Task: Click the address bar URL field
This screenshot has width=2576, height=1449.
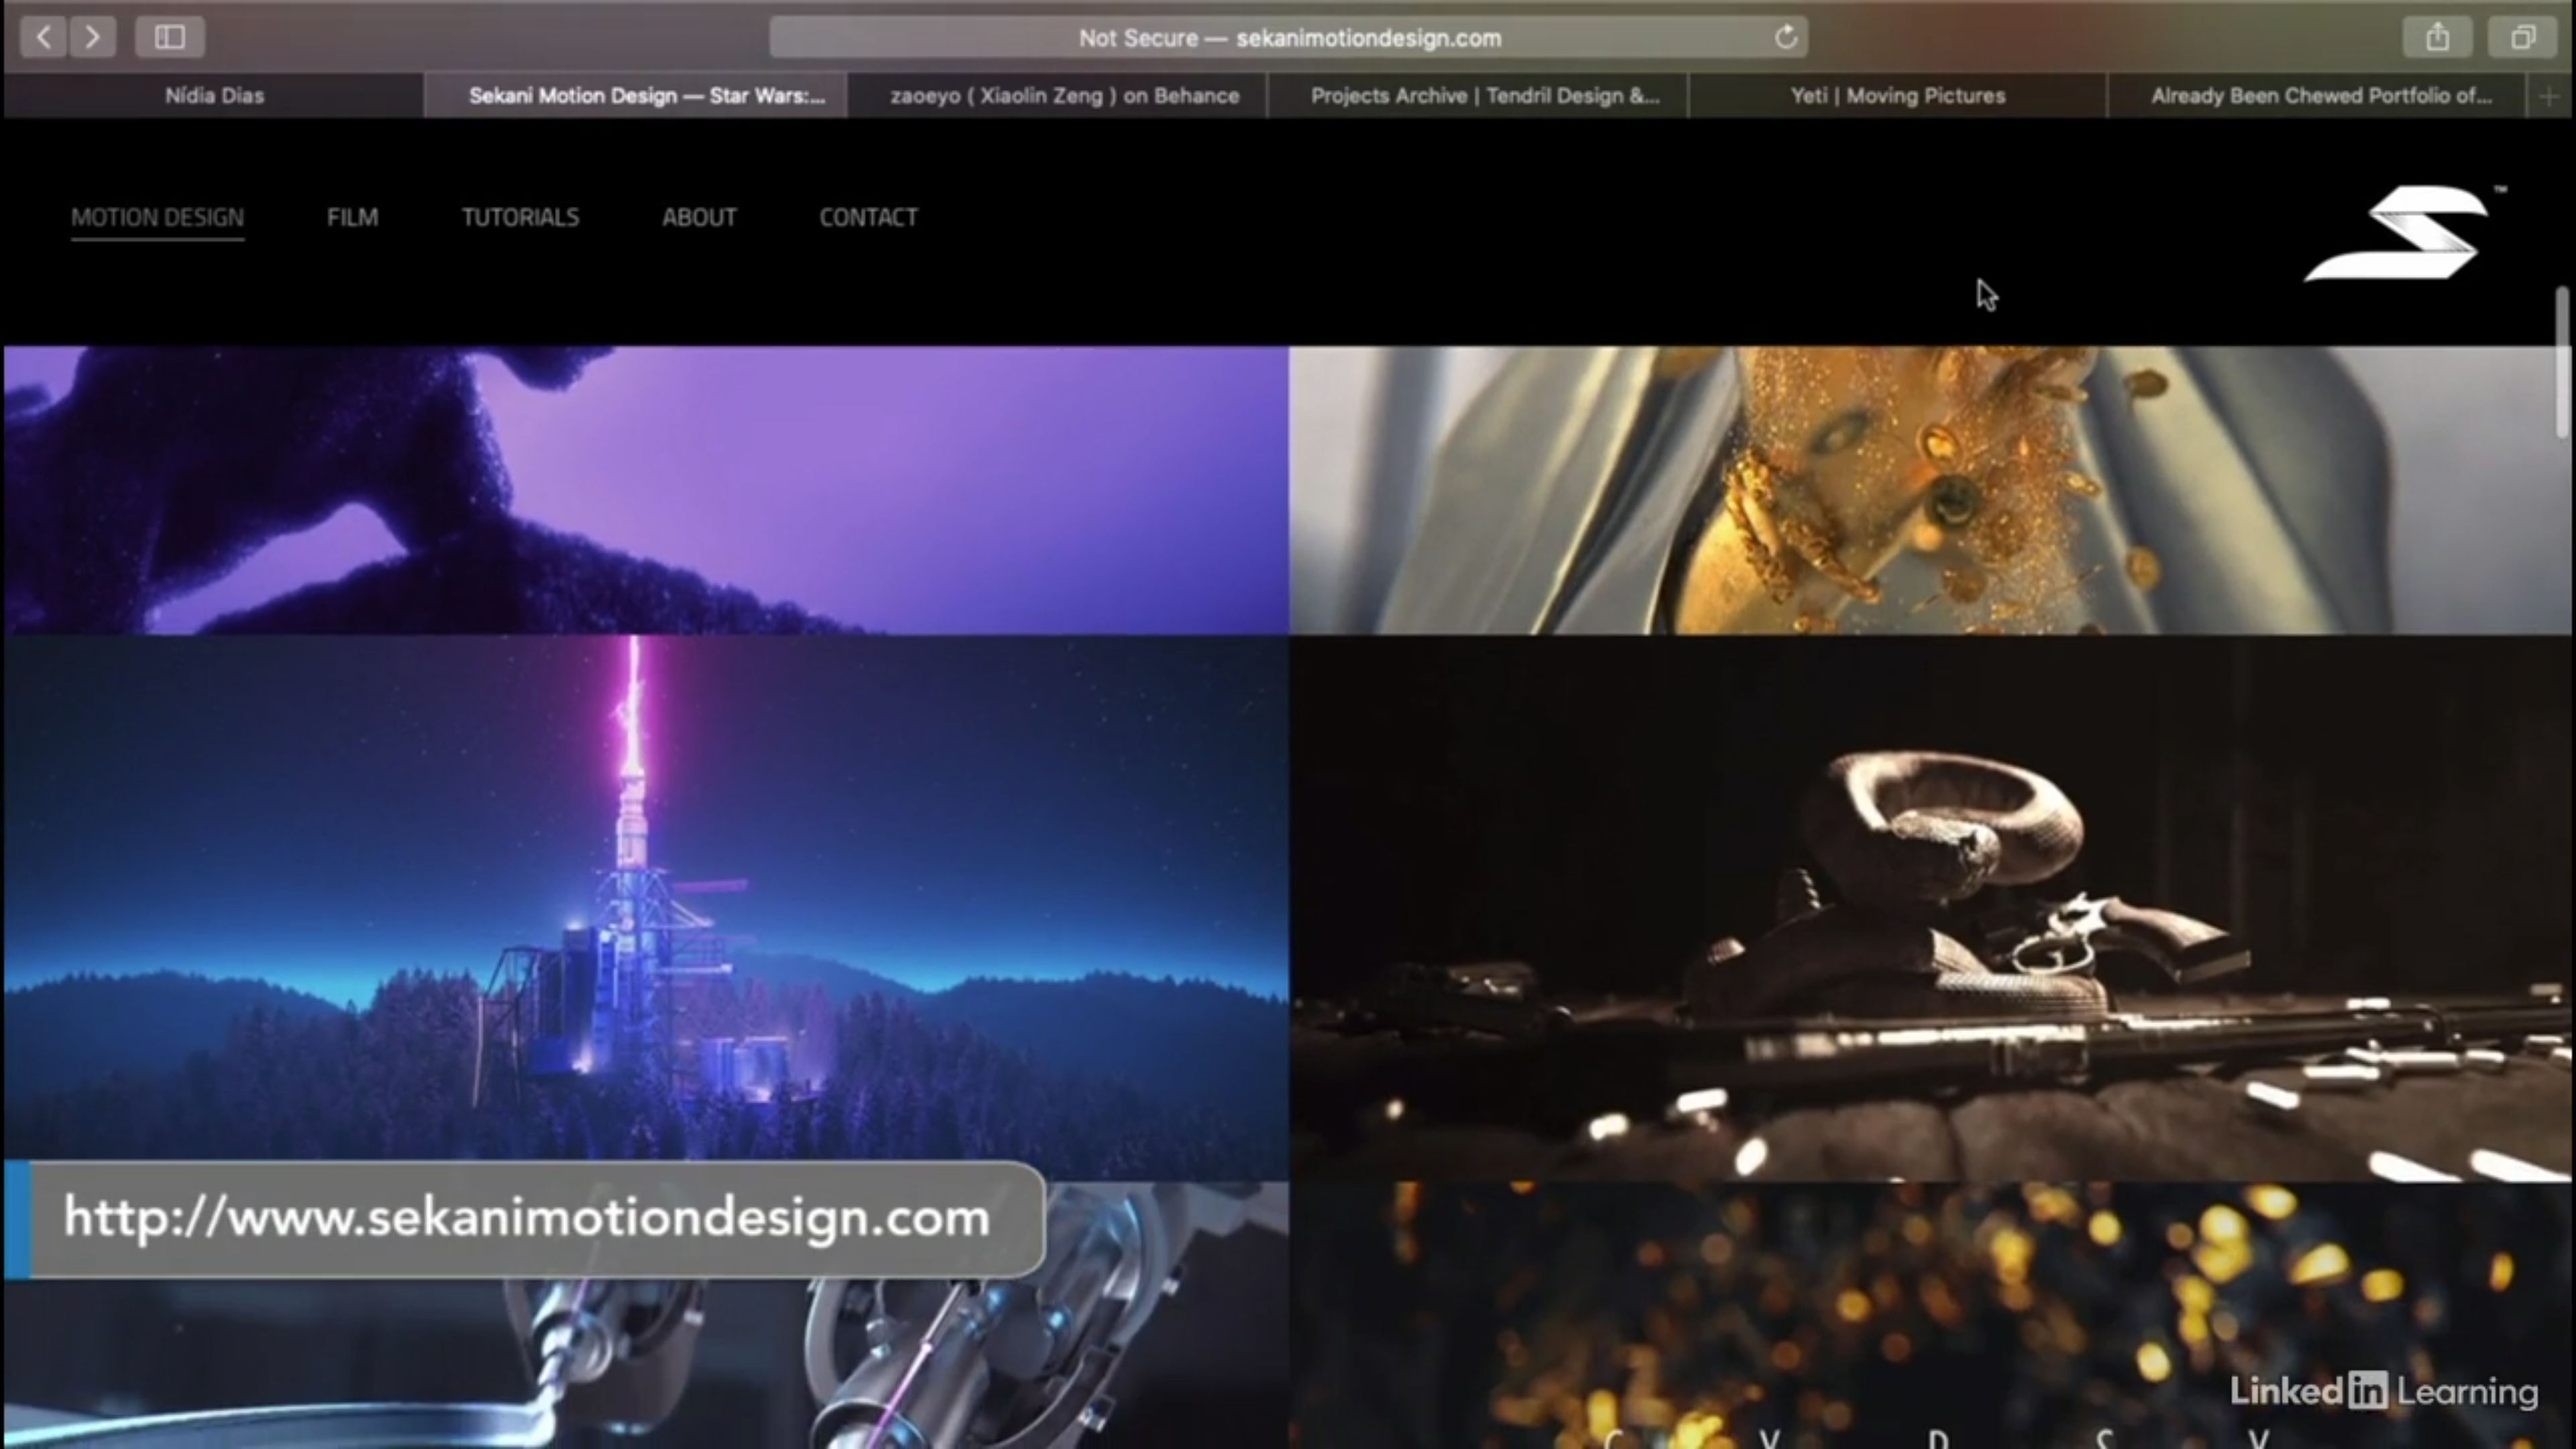Action: click(x=1288, y=38)
